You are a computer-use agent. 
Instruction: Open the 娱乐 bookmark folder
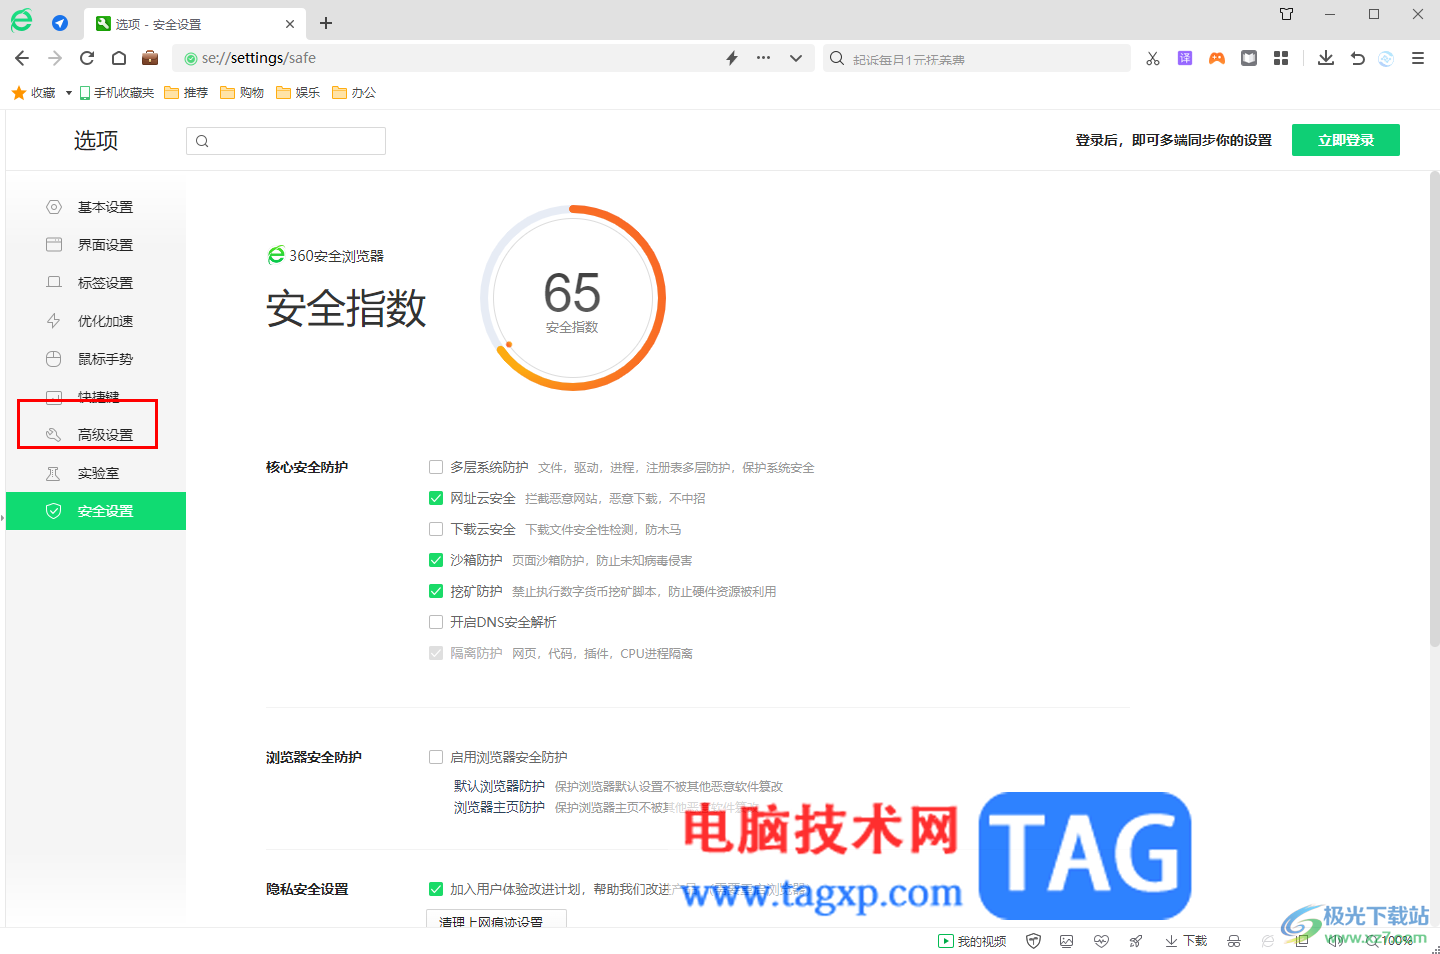pos(298,93)
